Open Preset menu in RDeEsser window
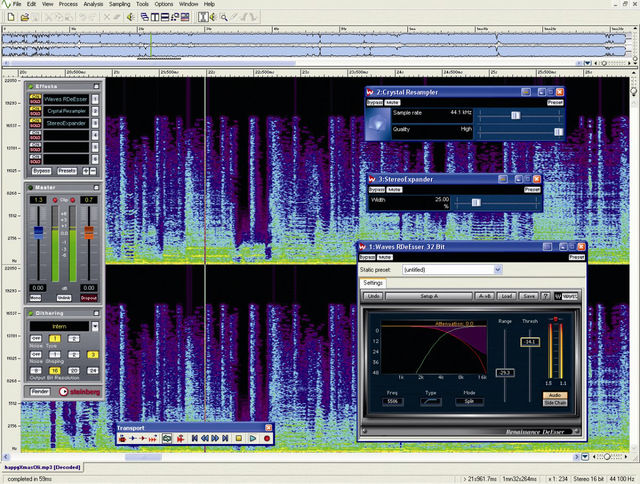 point(577,257)
